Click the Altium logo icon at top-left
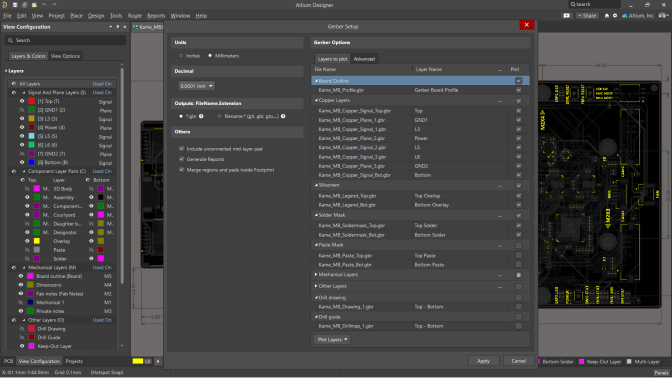This screenshot has width=672, height=378. coord(5,5)
